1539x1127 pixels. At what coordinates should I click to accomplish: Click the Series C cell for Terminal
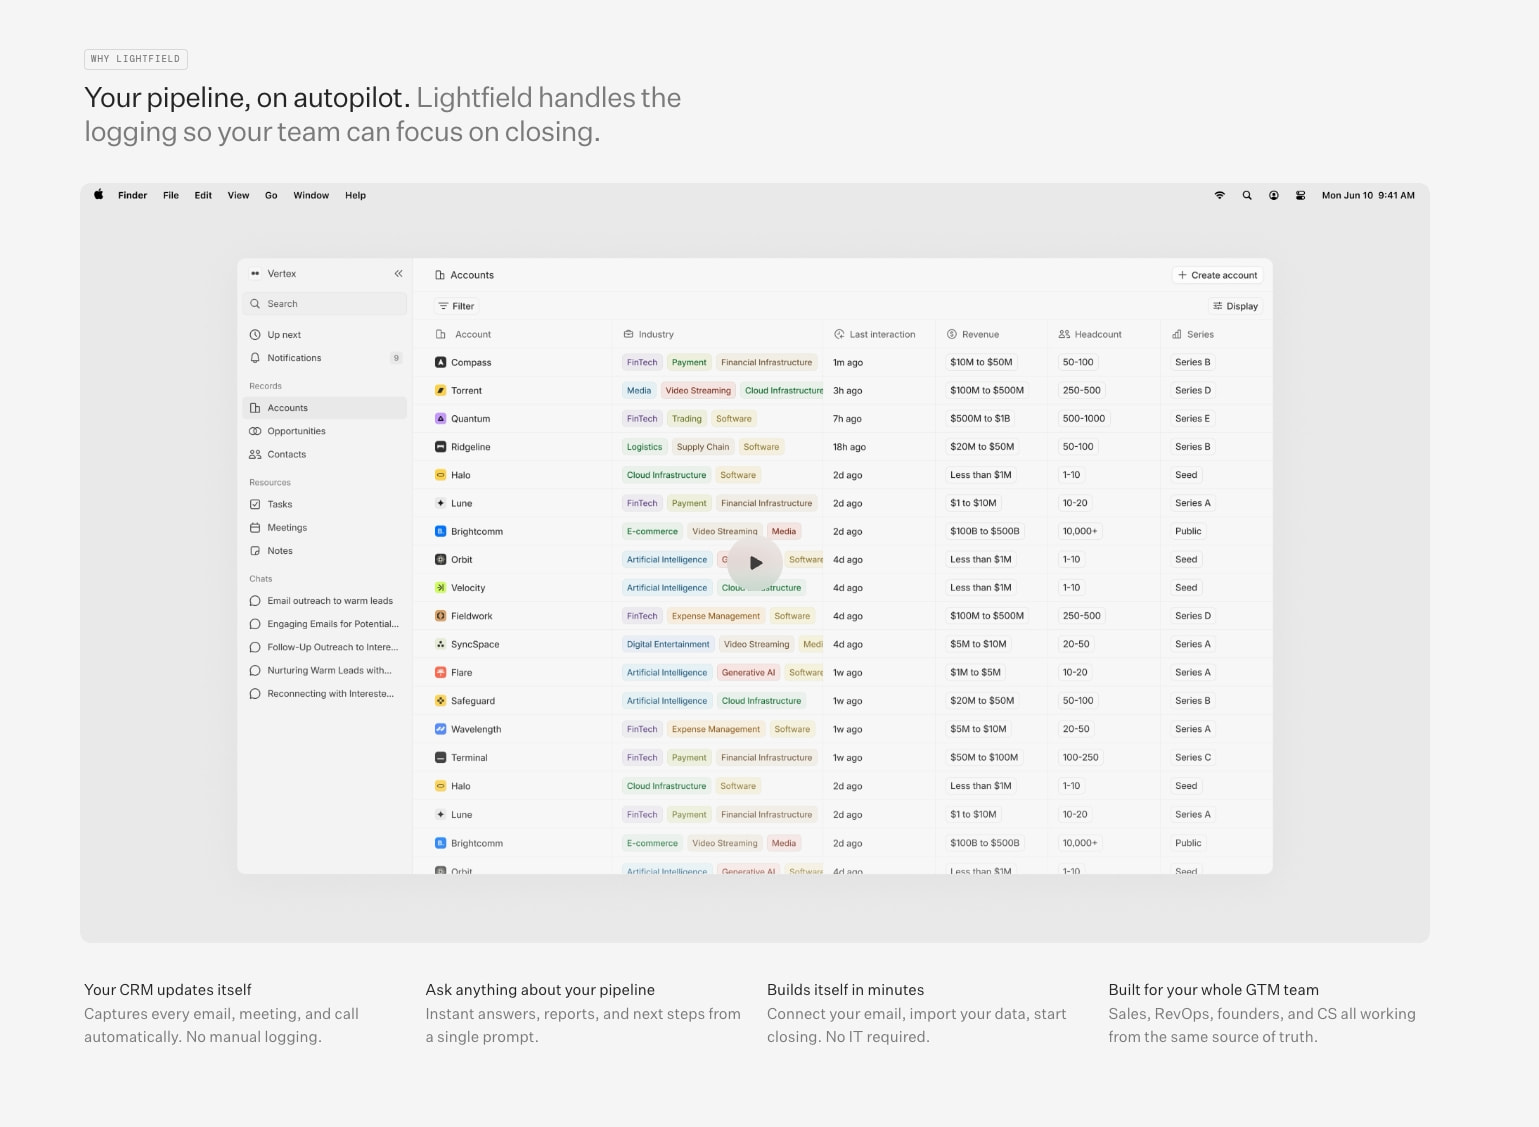click(1193, 757)
